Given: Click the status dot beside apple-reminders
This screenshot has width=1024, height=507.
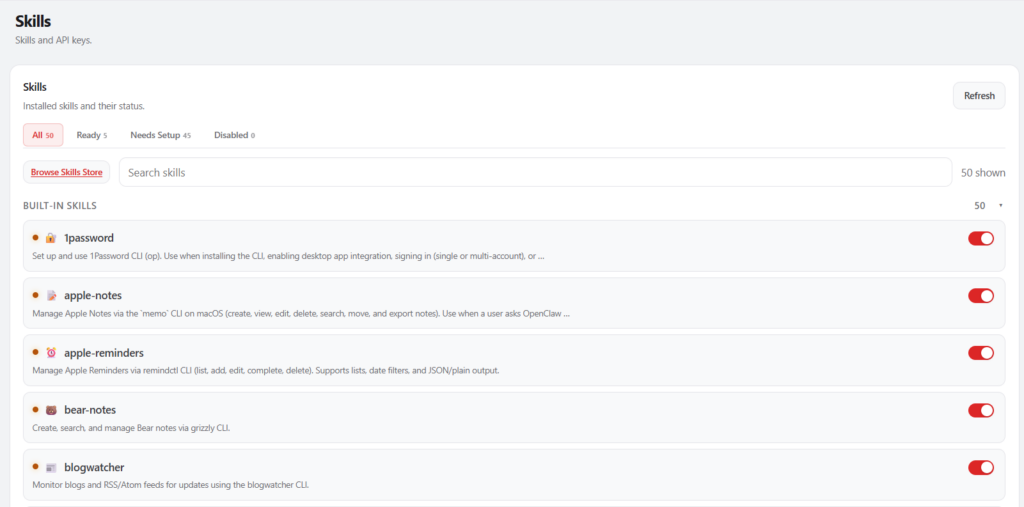Looking at the screenshot, I should [35, 352].
